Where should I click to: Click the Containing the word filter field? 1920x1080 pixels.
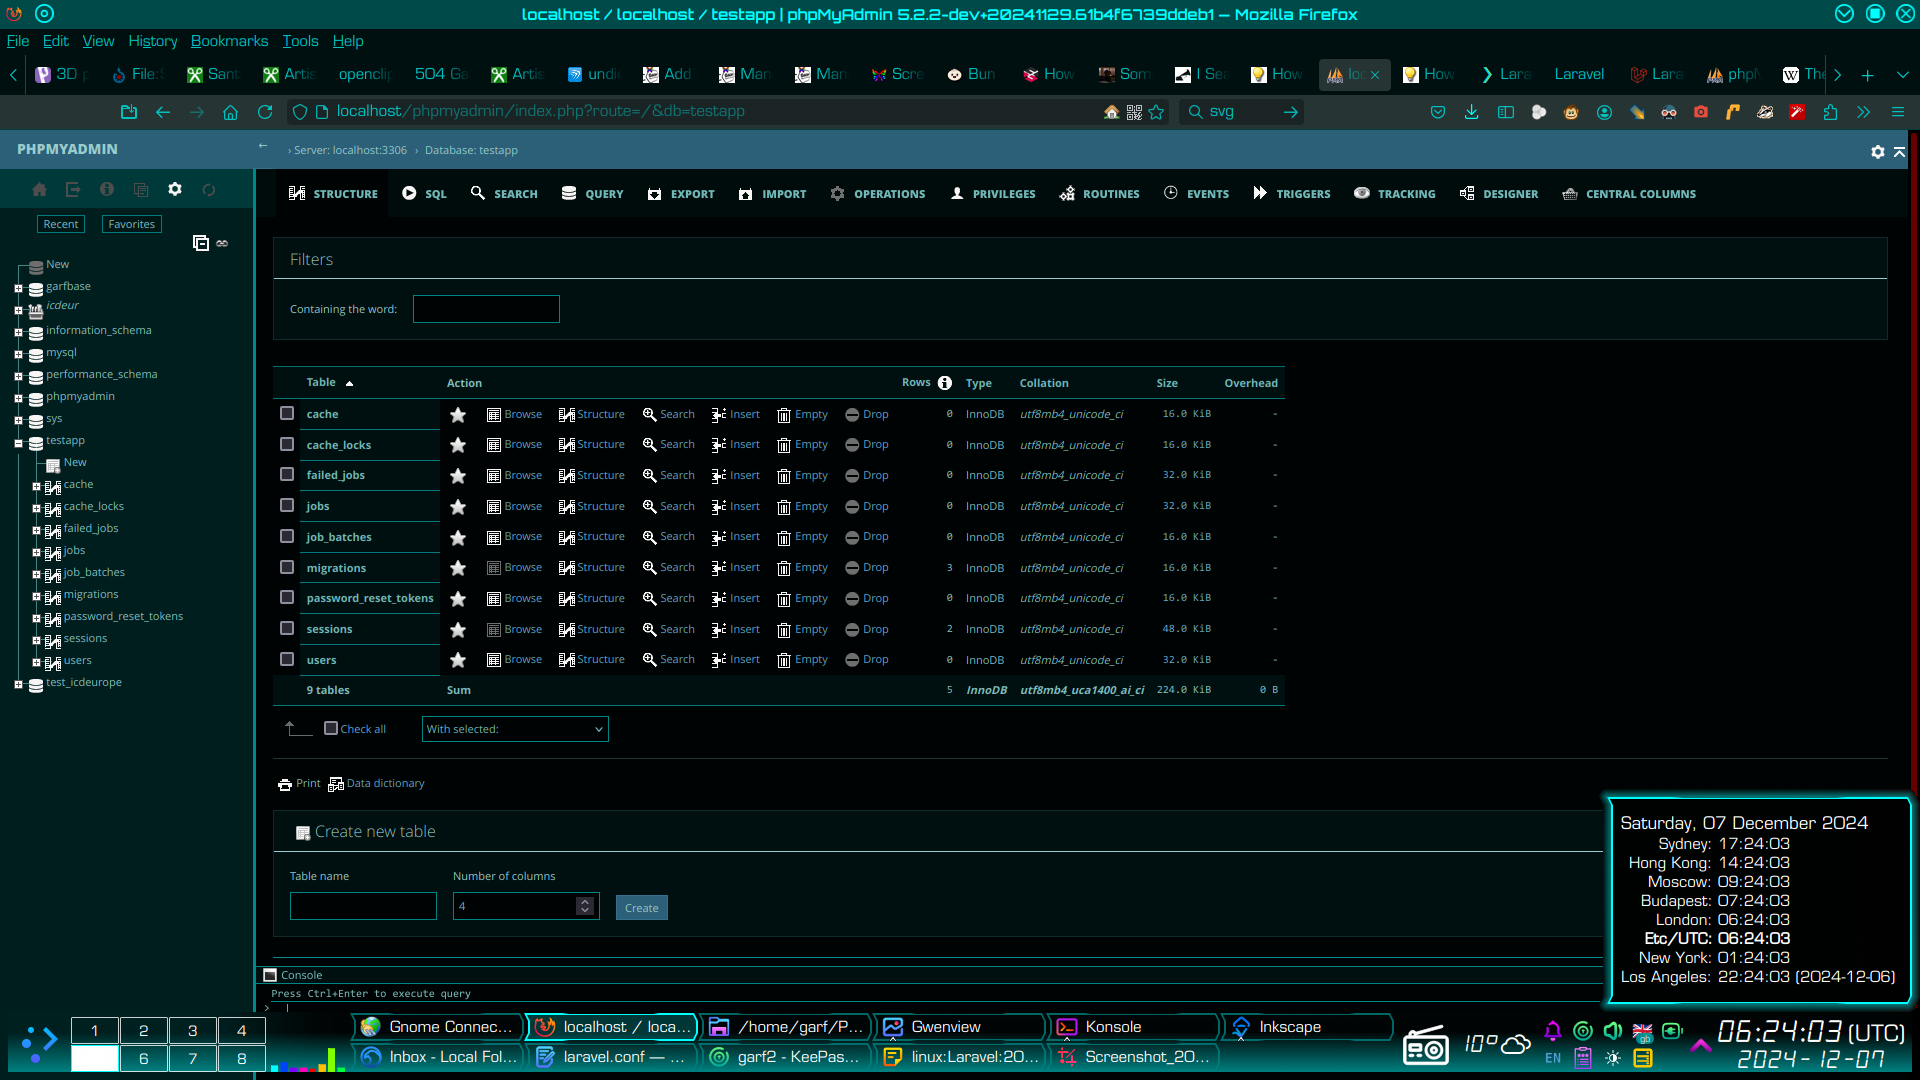tap(486, 309)
